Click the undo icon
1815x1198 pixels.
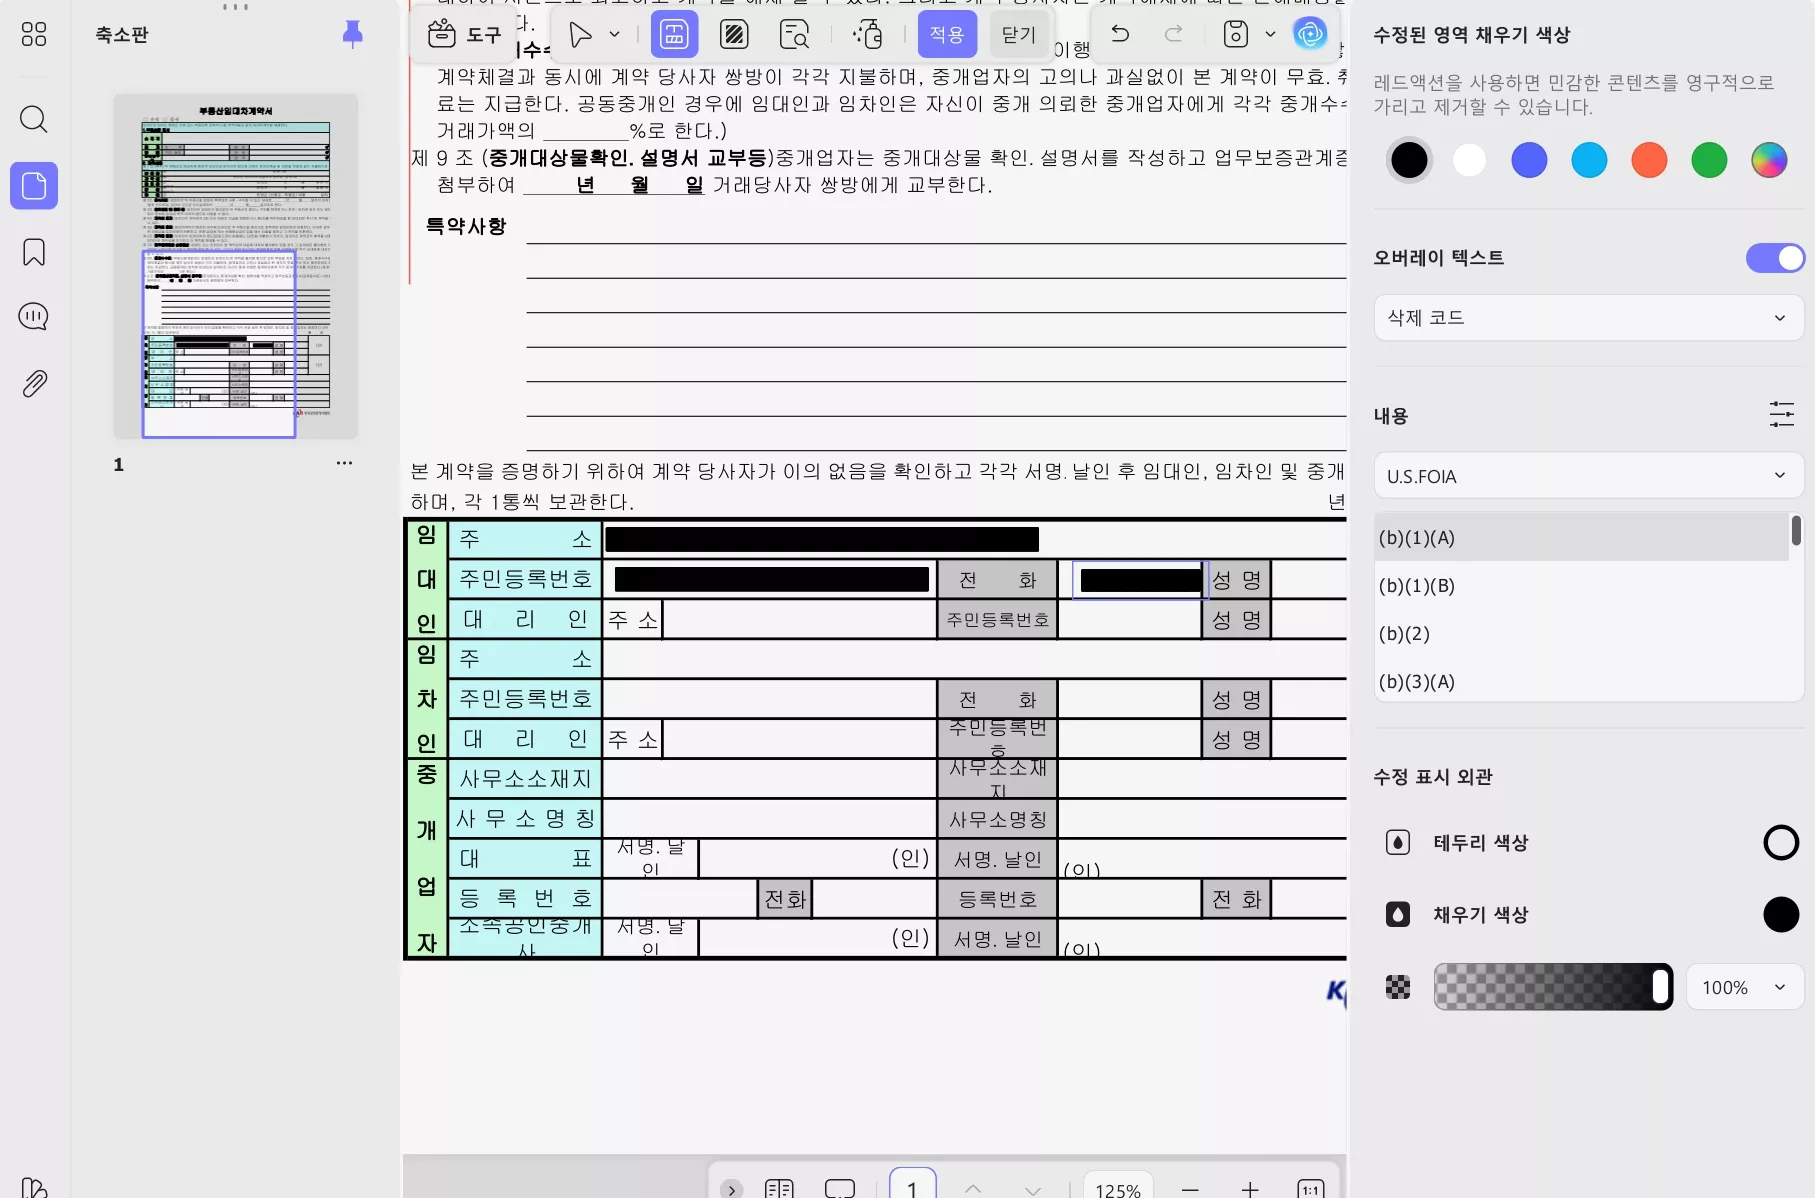pos(1120,34)
